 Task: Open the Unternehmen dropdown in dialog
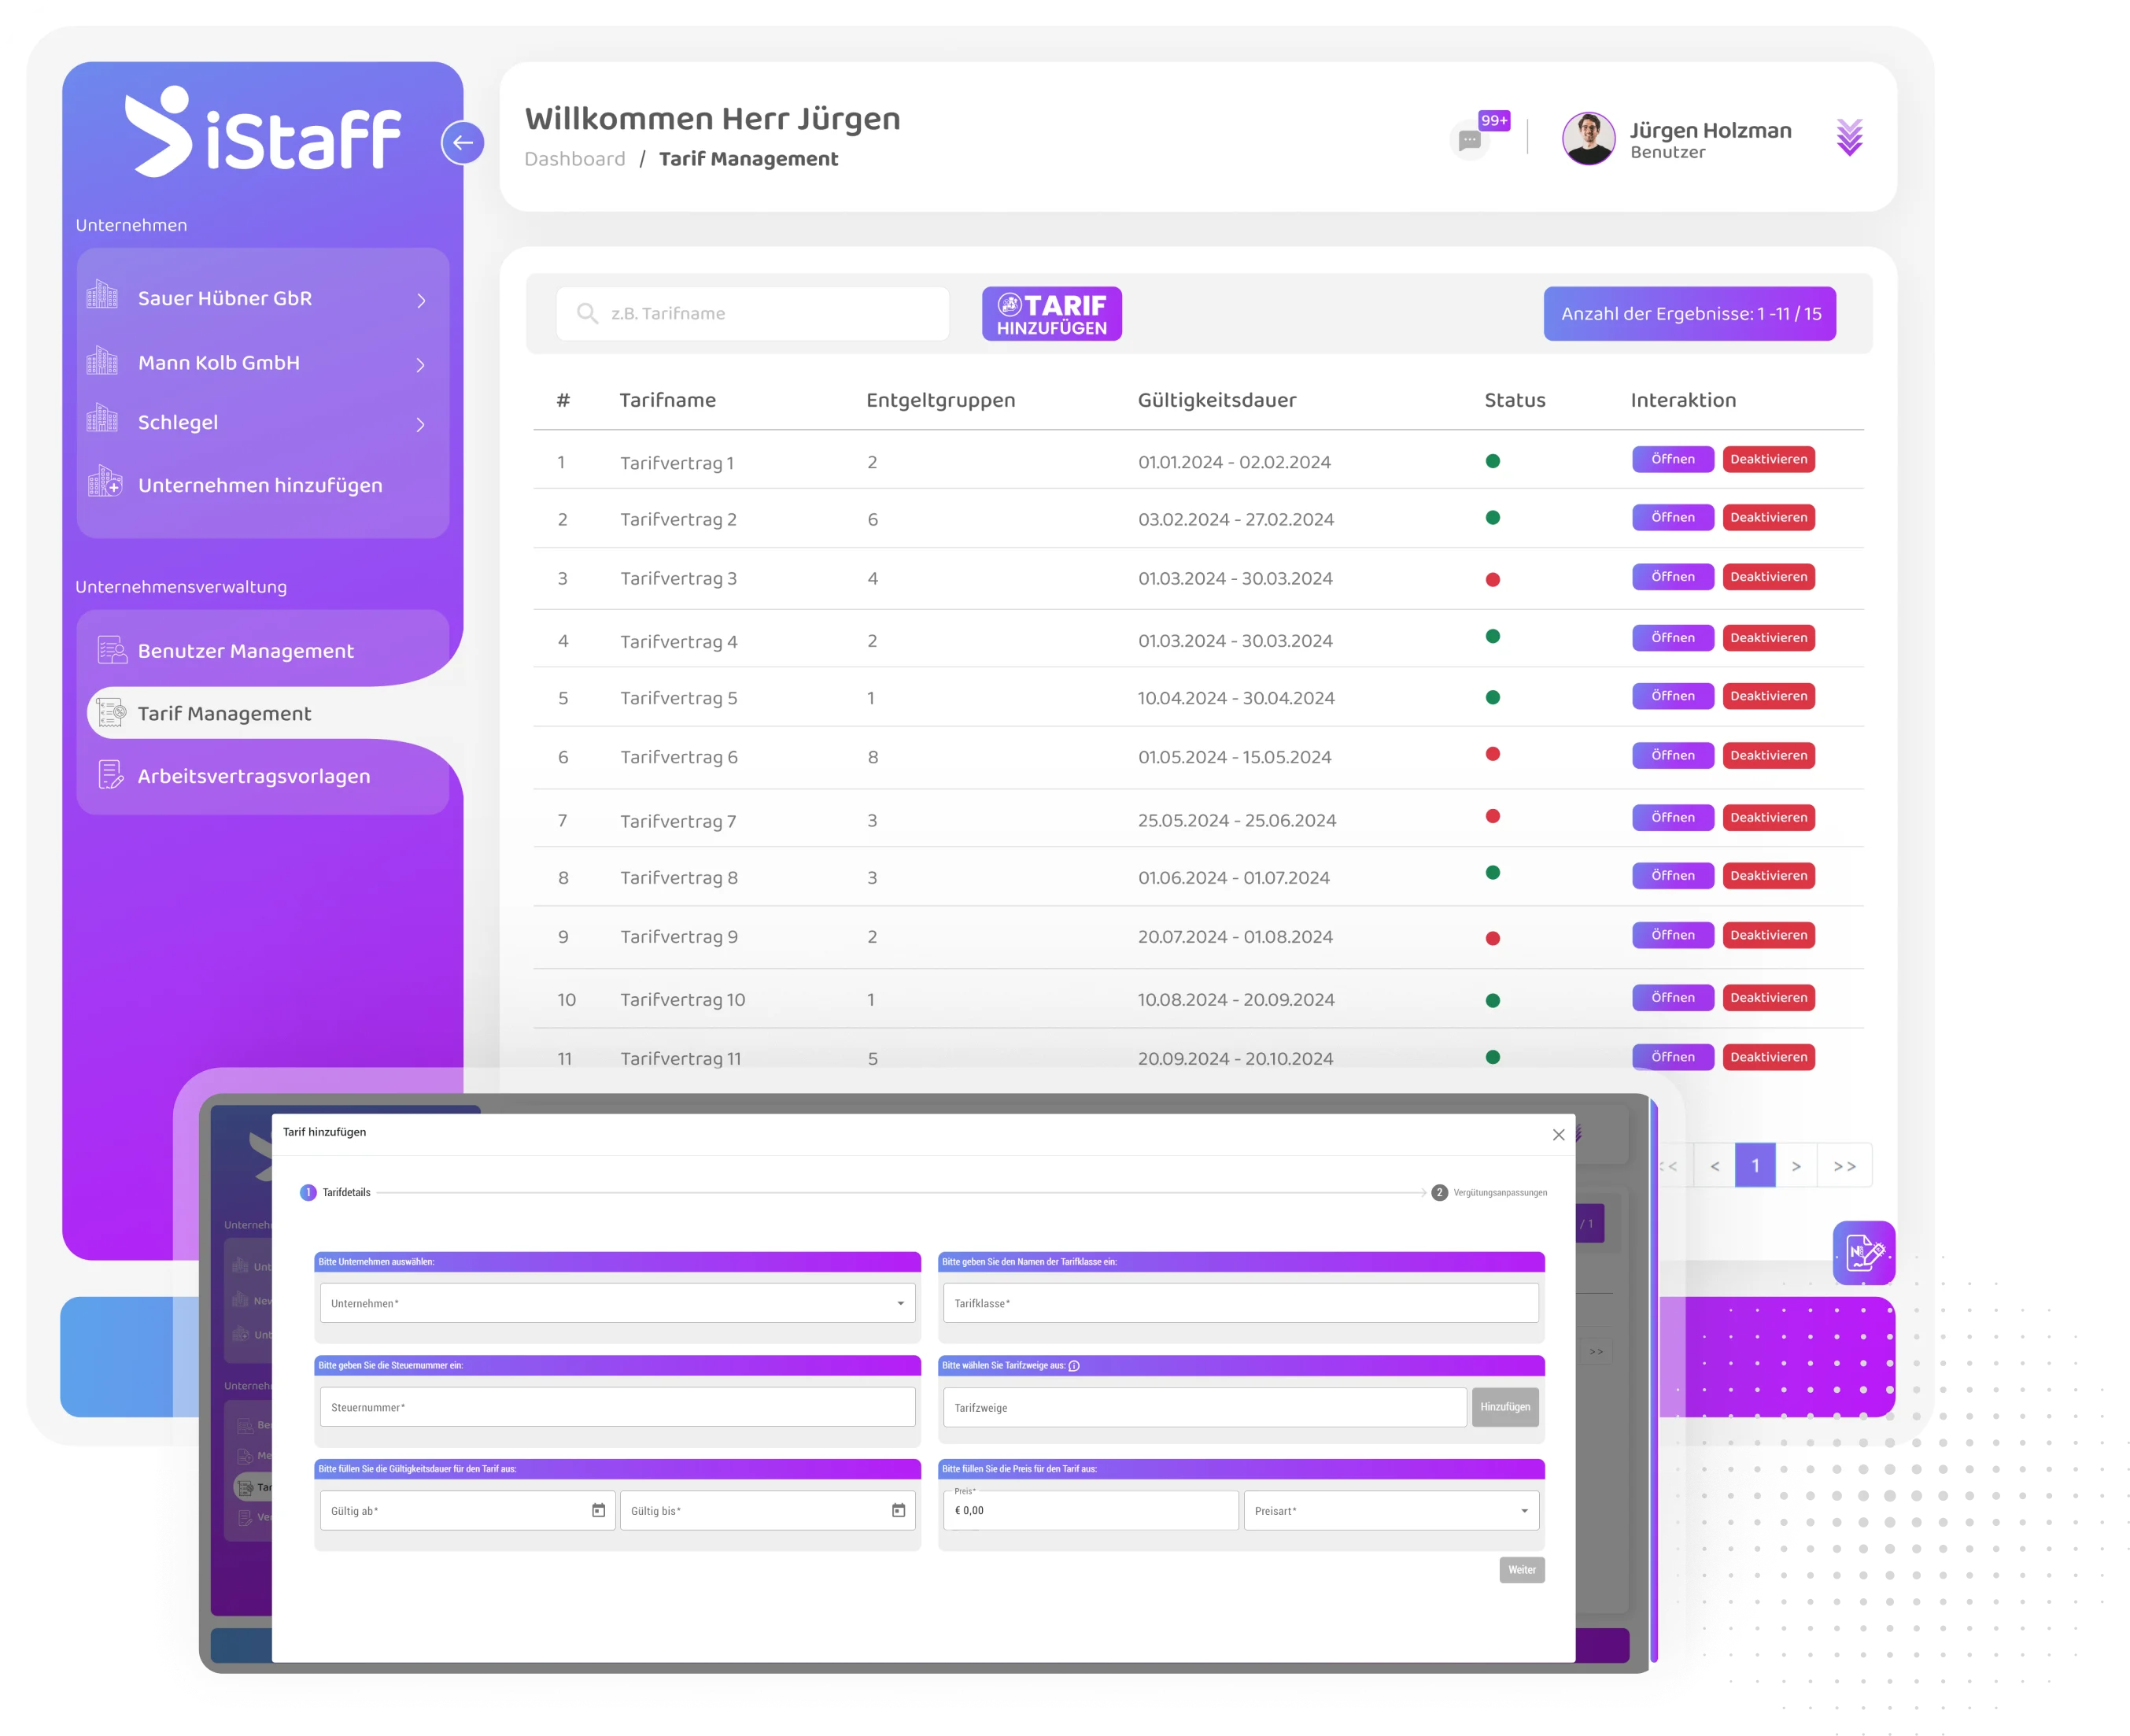pos(617,1303)
